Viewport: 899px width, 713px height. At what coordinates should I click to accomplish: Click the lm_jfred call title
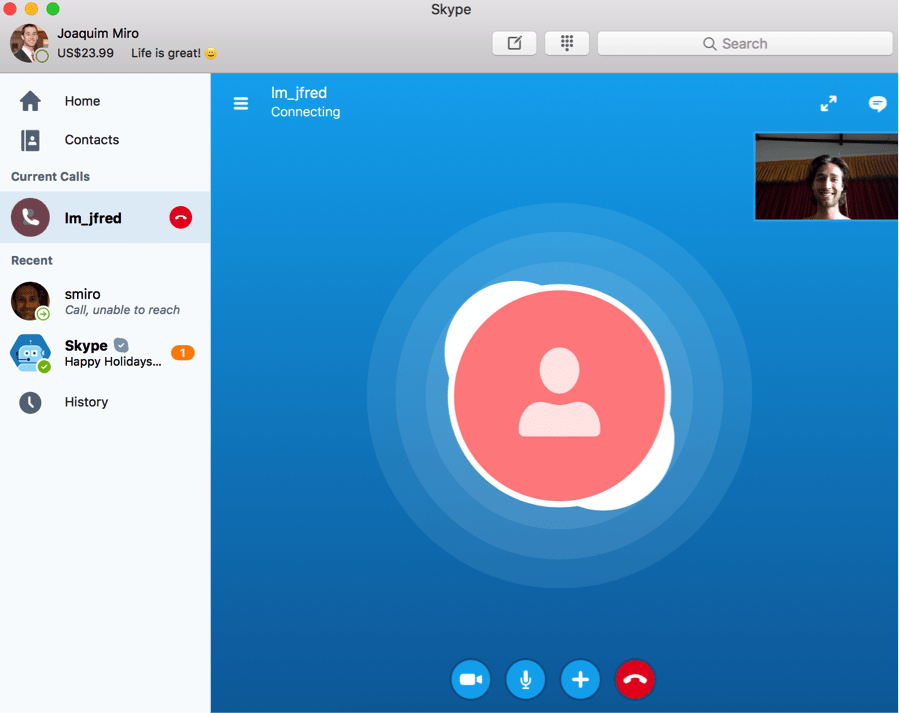pyautogui.click(x=299, y=93)
